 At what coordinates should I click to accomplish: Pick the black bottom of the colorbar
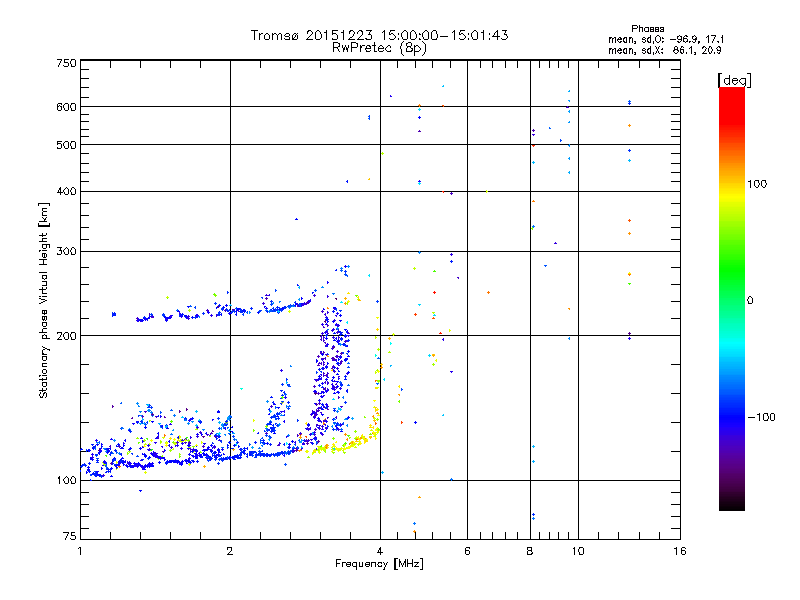coord(732,503)
